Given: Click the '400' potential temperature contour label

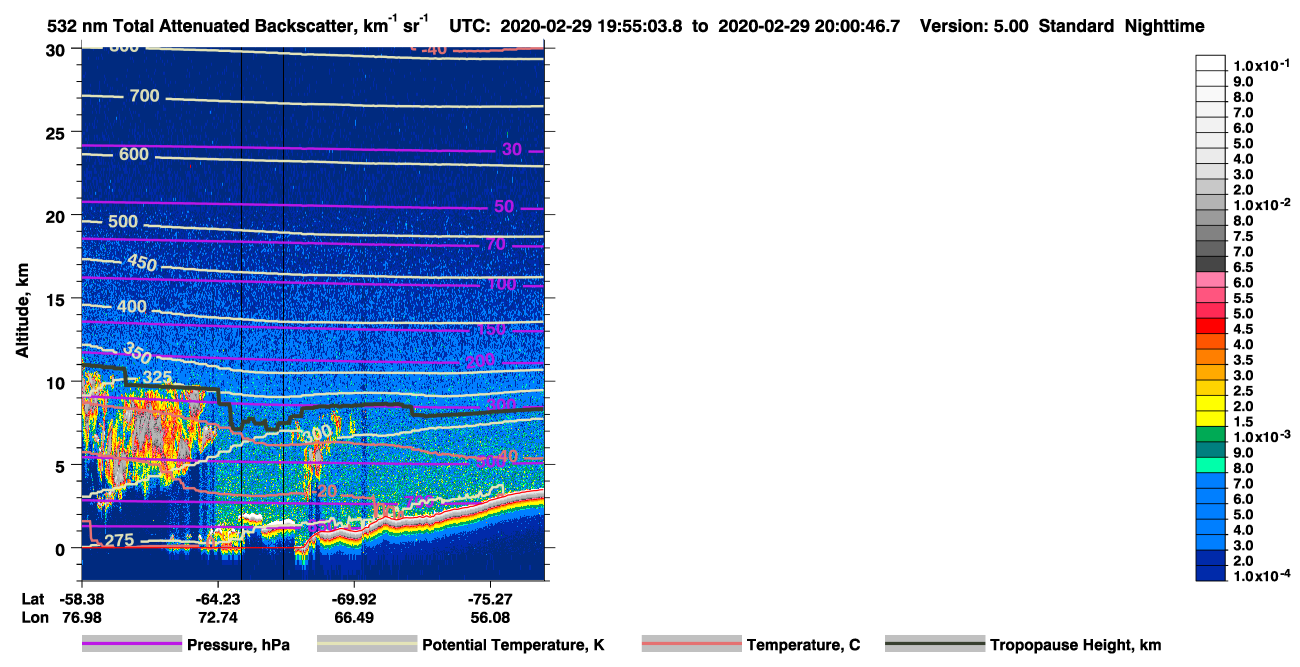Looking at the screenshot, I should tap(132, 306).
